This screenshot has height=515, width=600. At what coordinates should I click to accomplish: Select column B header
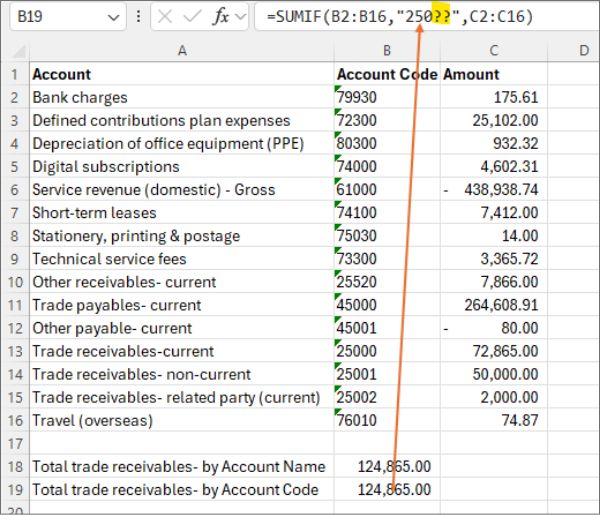point(386,50)
